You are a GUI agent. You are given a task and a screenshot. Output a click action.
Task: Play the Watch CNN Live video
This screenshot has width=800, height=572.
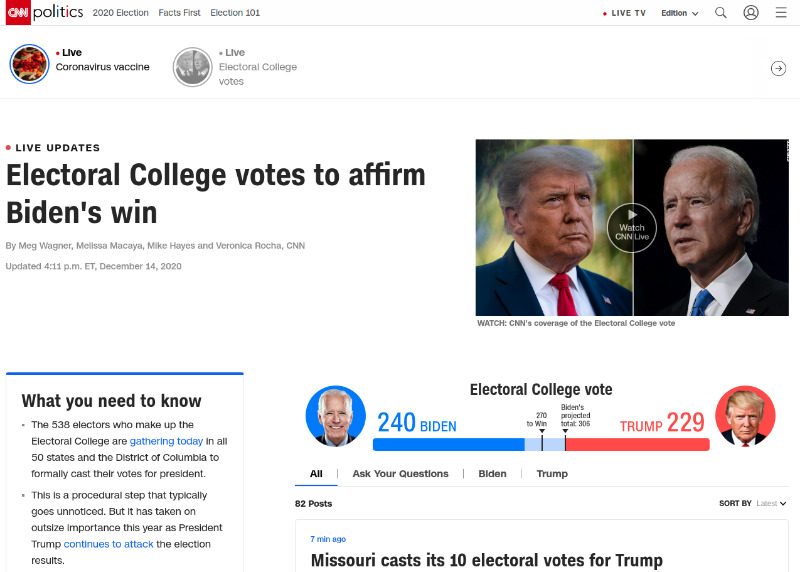(x=632, y=228)
